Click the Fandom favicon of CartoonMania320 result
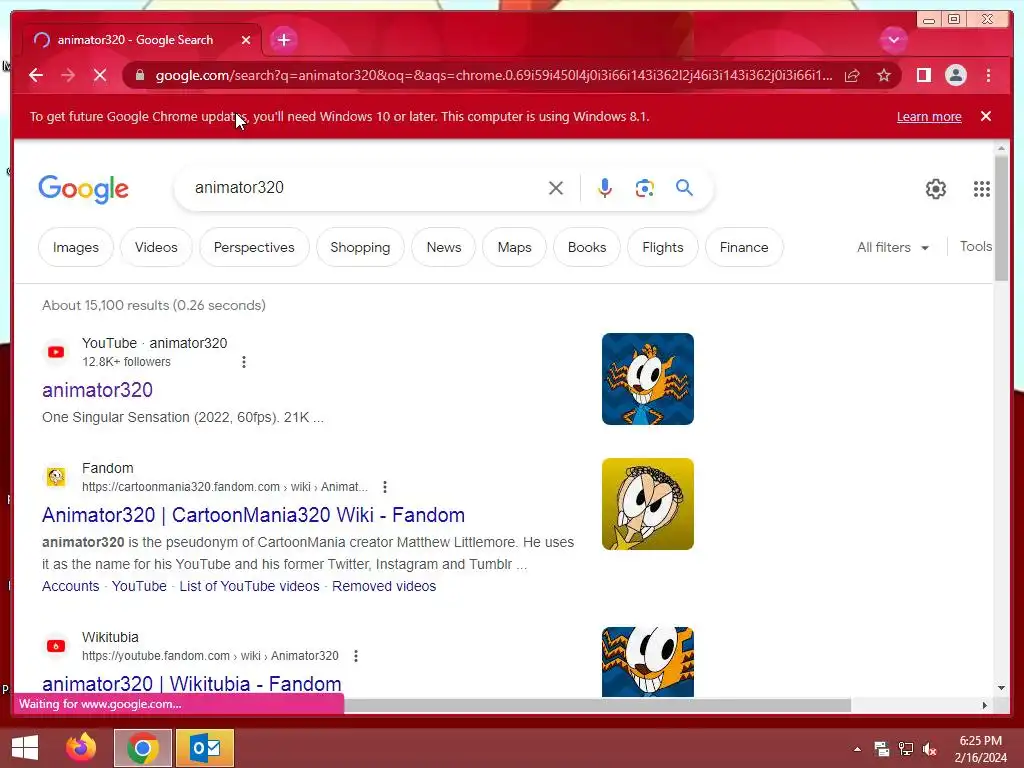This screenshot has height=768, width=1024. click(x=56, y=477)
